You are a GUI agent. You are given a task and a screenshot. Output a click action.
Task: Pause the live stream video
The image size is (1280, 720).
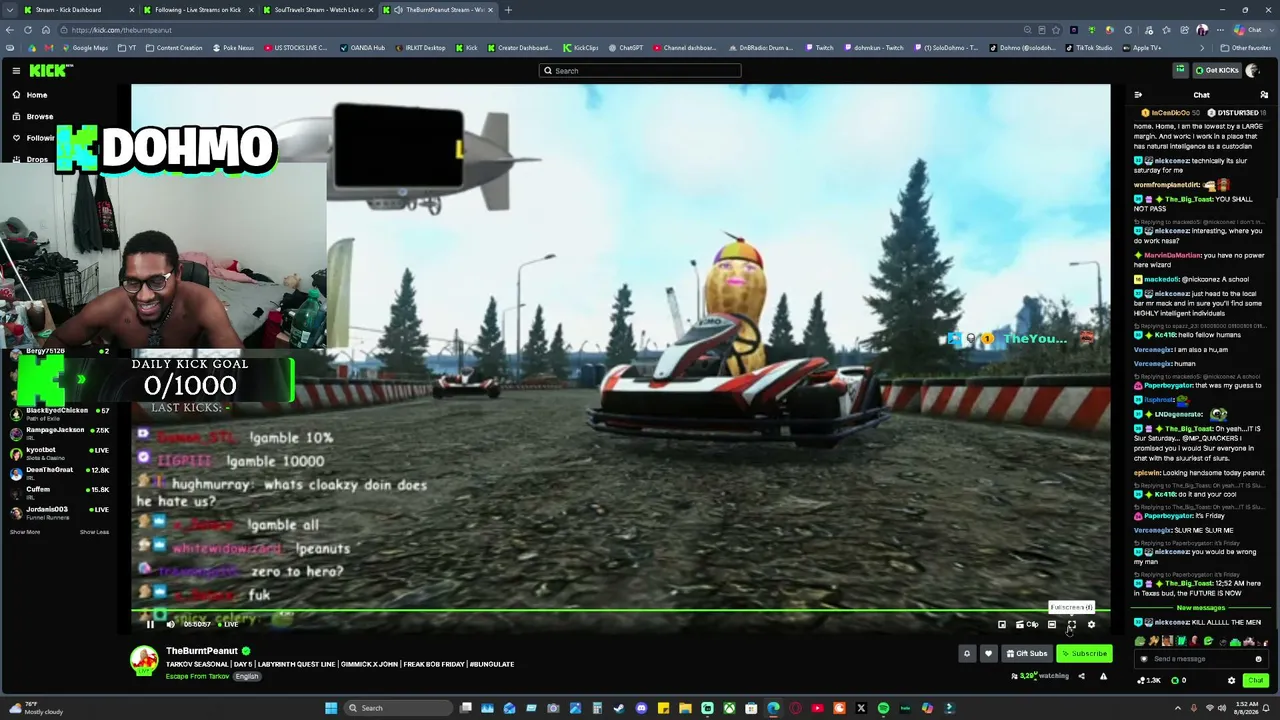150,624
